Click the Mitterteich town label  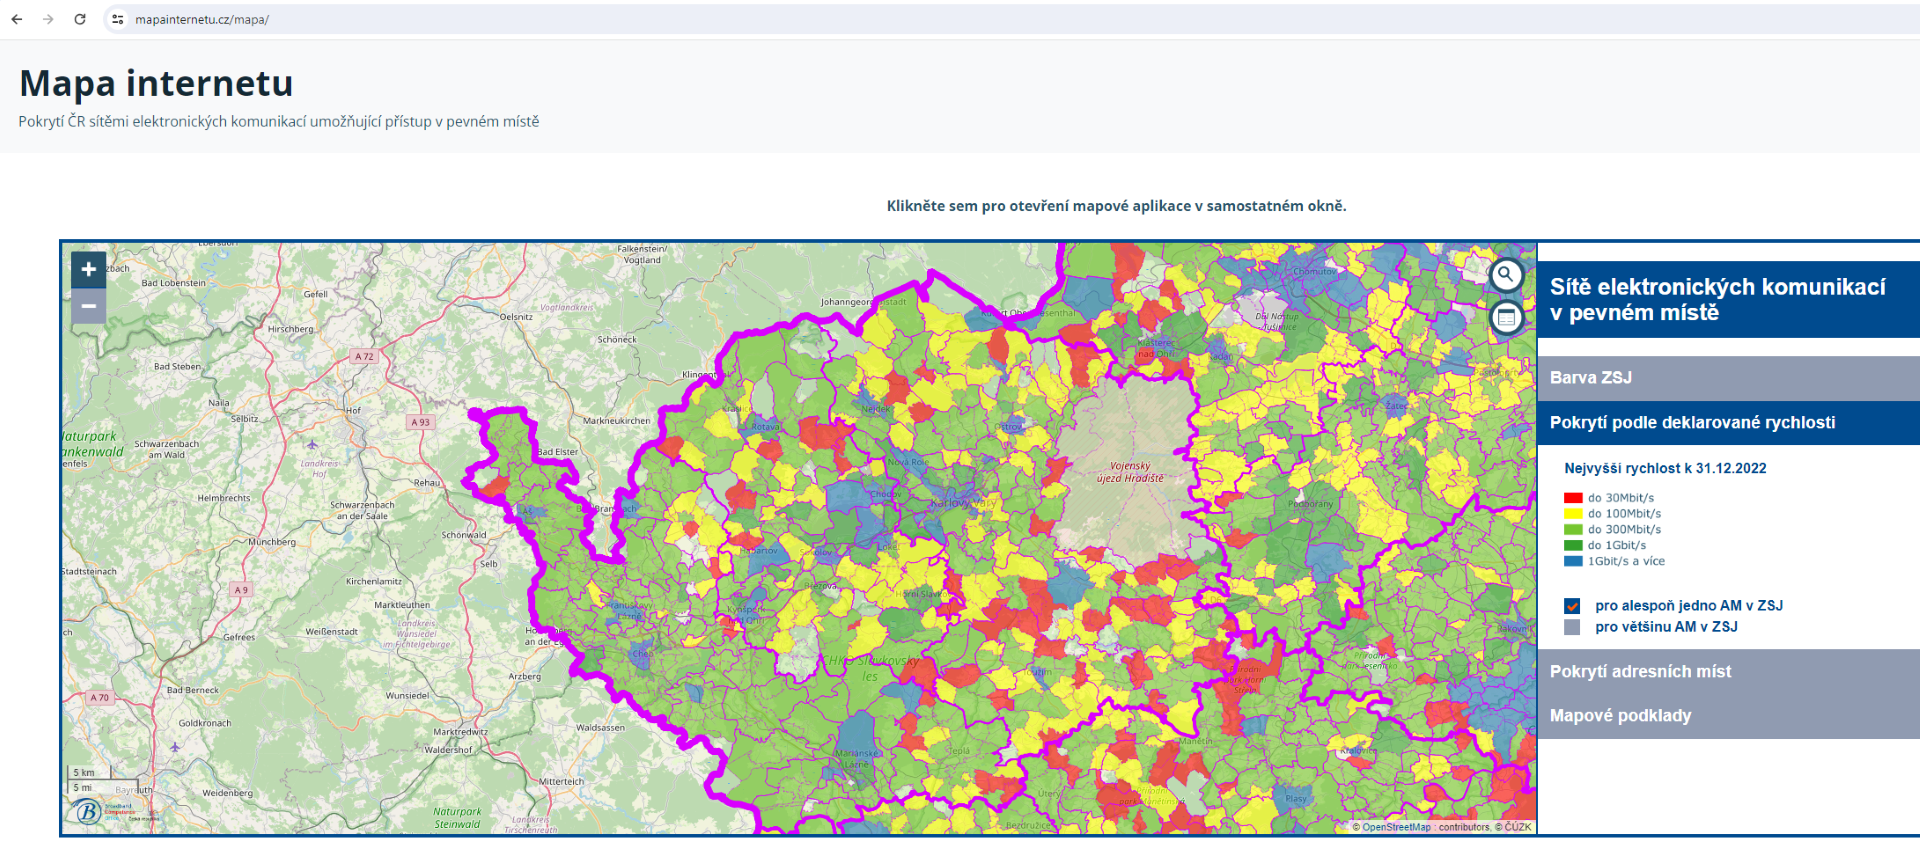[x=561, y=782]
